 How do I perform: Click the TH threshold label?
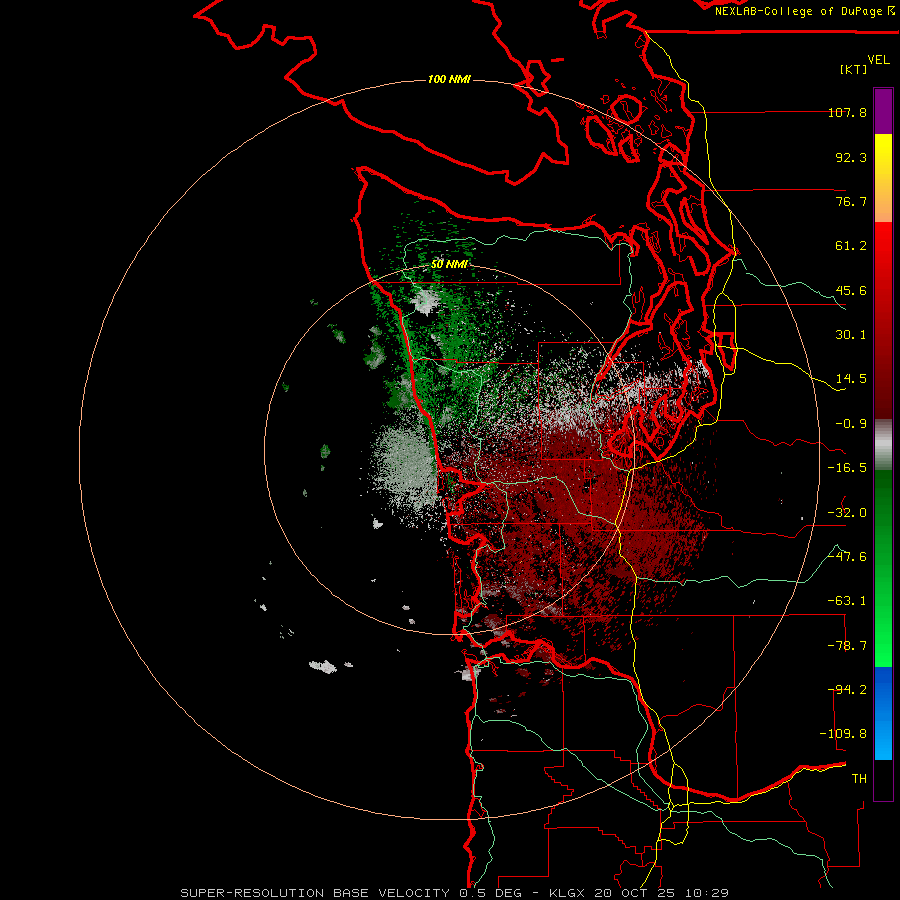click(x=859, y=779)
